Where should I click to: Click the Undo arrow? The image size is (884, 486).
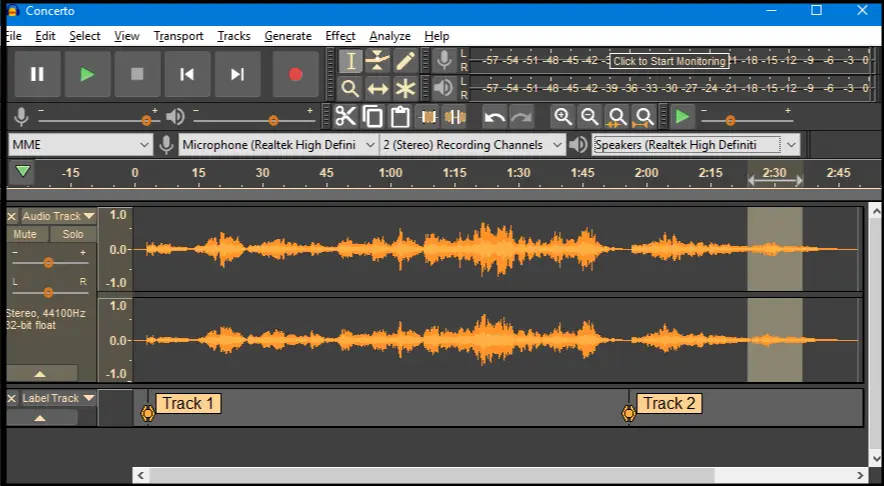click(494, 117)
